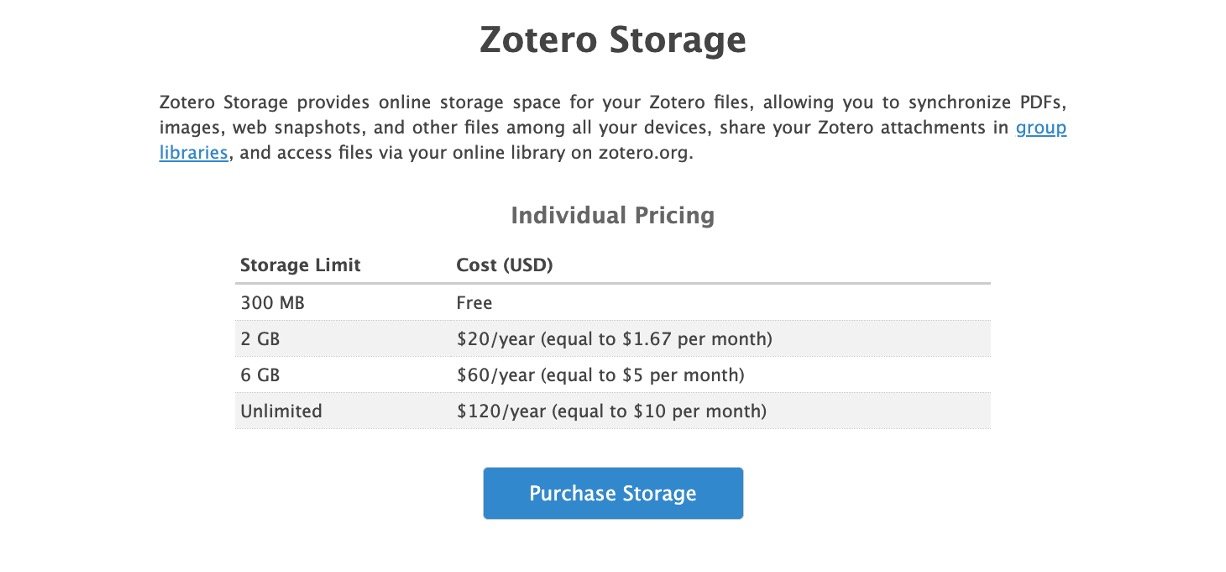Click the $120/year cost cell
Image resolution: width=1226 pixels, height=572 pixels.
click(x=611, y=411)
